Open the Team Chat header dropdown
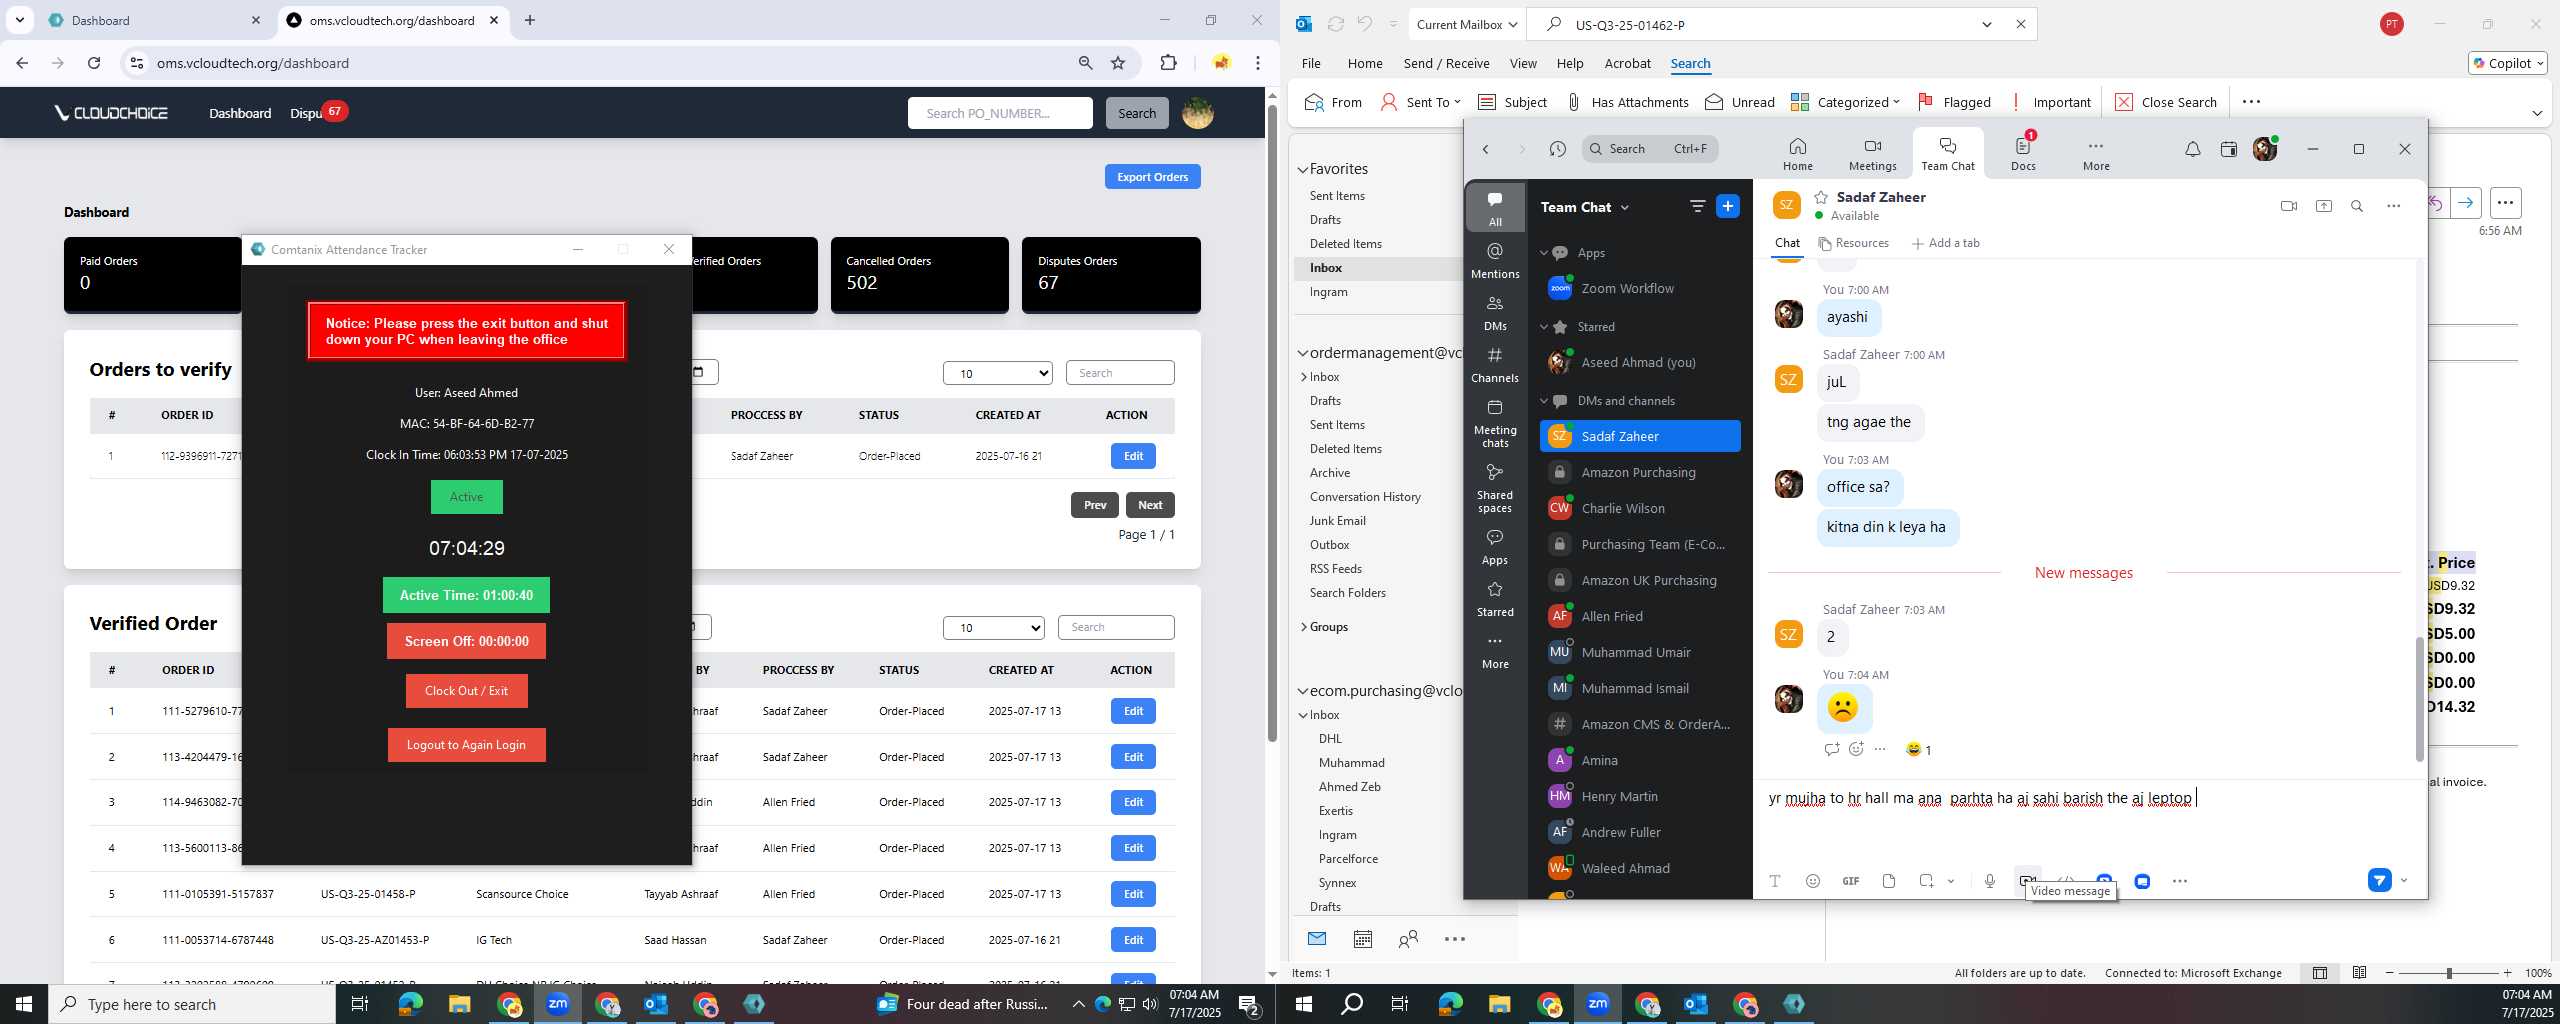Image resolution: width=2560 pixels, height=1024 pixels. click(x=1625, y=207)
